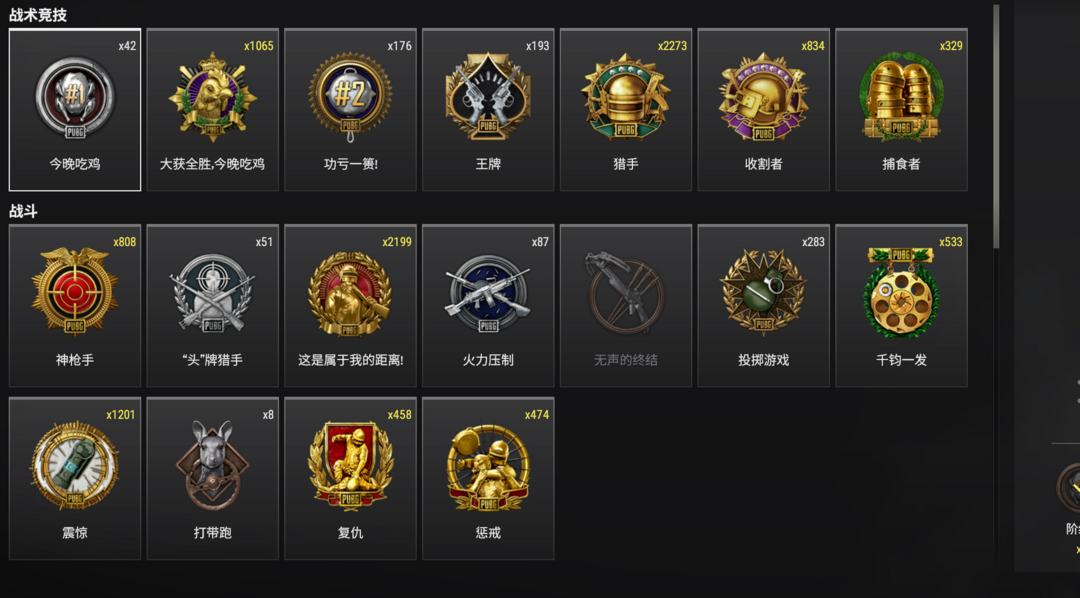Screen dimensions: 1080x598
Task: Select the 今晚吃鸡 #1 medal
Action: [75, 110]
